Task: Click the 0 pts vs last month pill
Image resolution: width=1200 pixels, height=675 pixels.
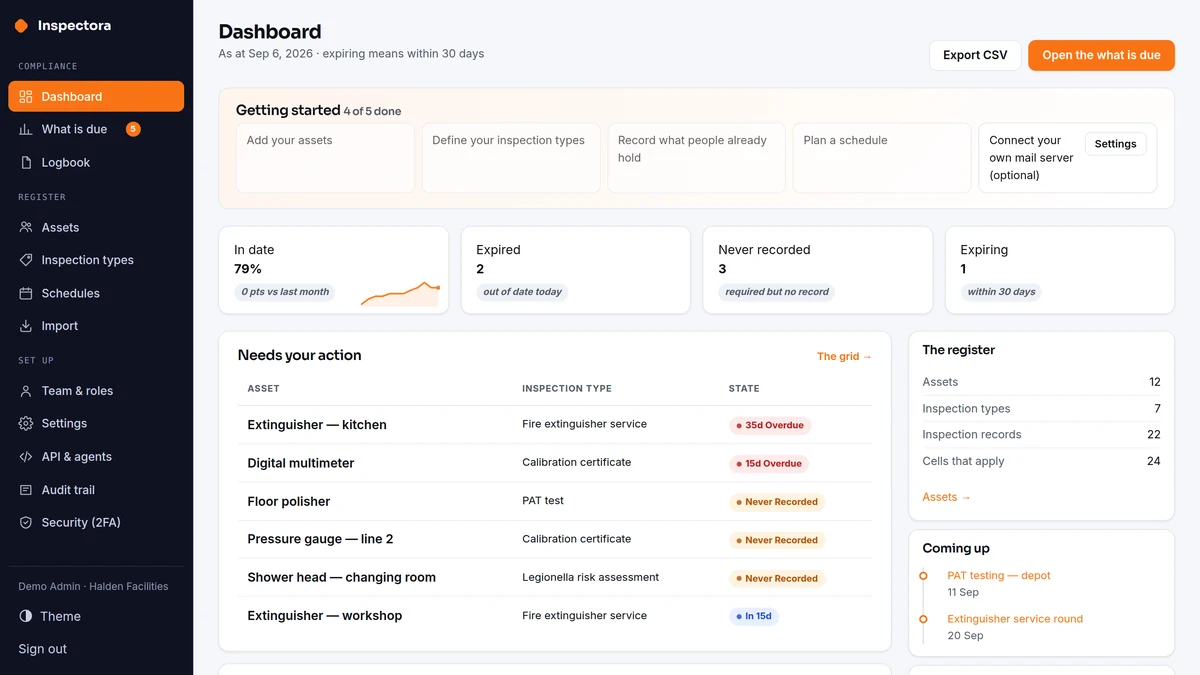Action: coord(285,292)
